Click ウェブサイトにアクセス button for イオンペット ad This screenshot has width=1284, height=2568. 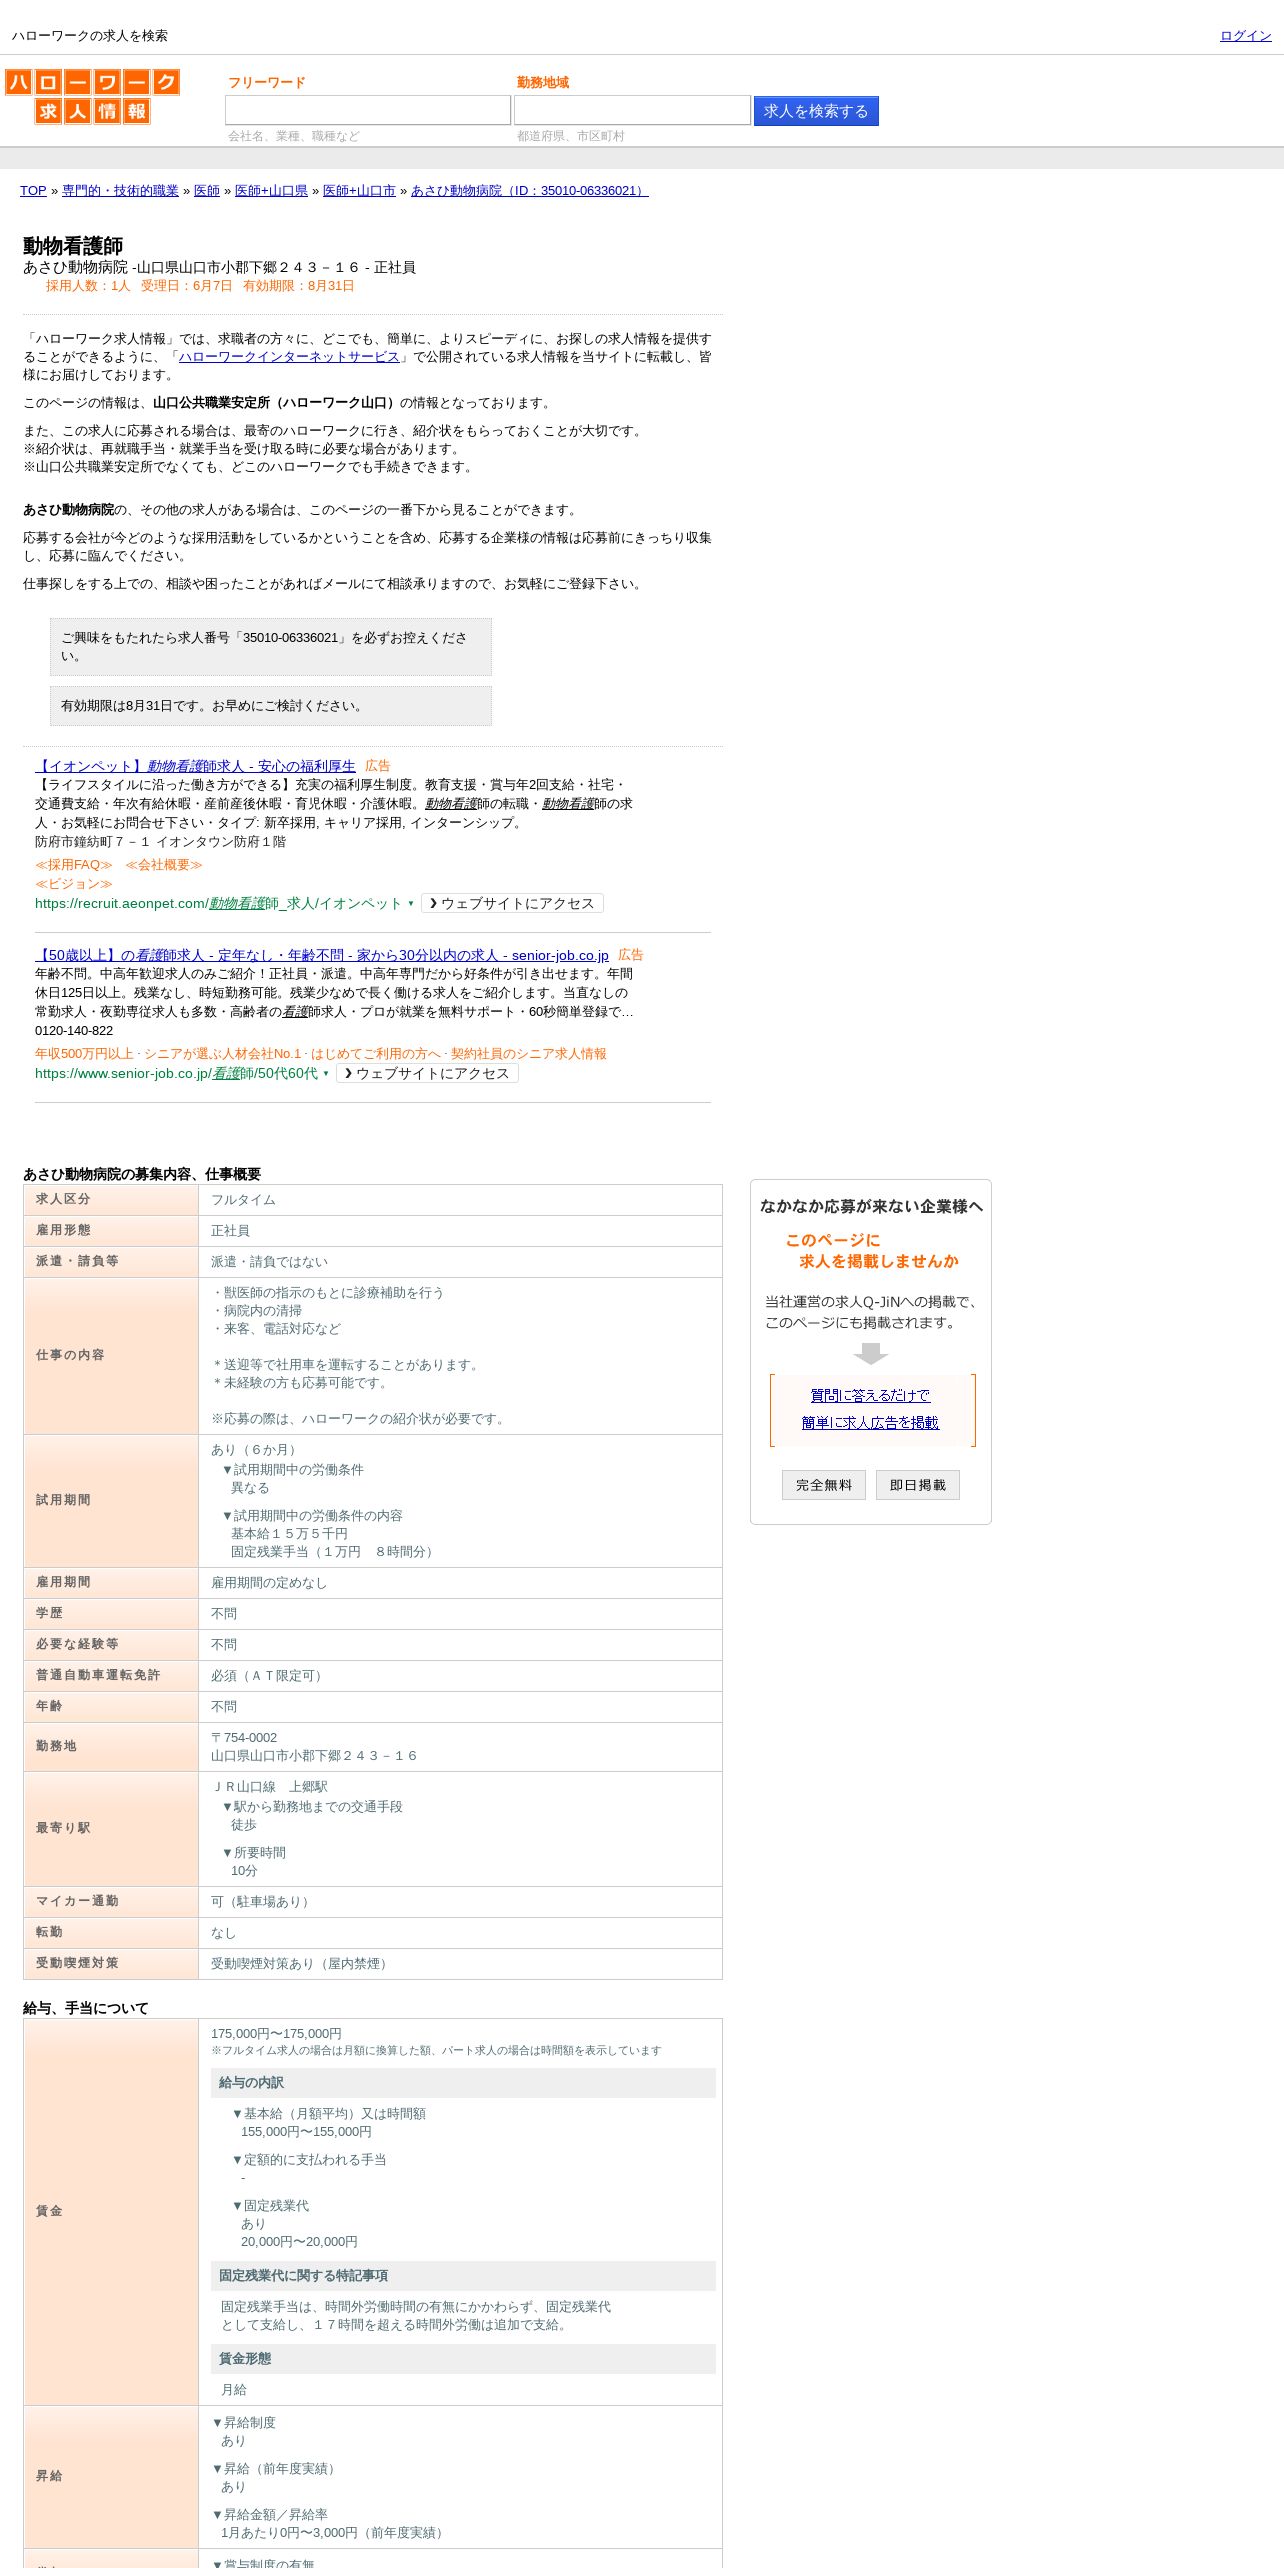click(x=512, y=904)
